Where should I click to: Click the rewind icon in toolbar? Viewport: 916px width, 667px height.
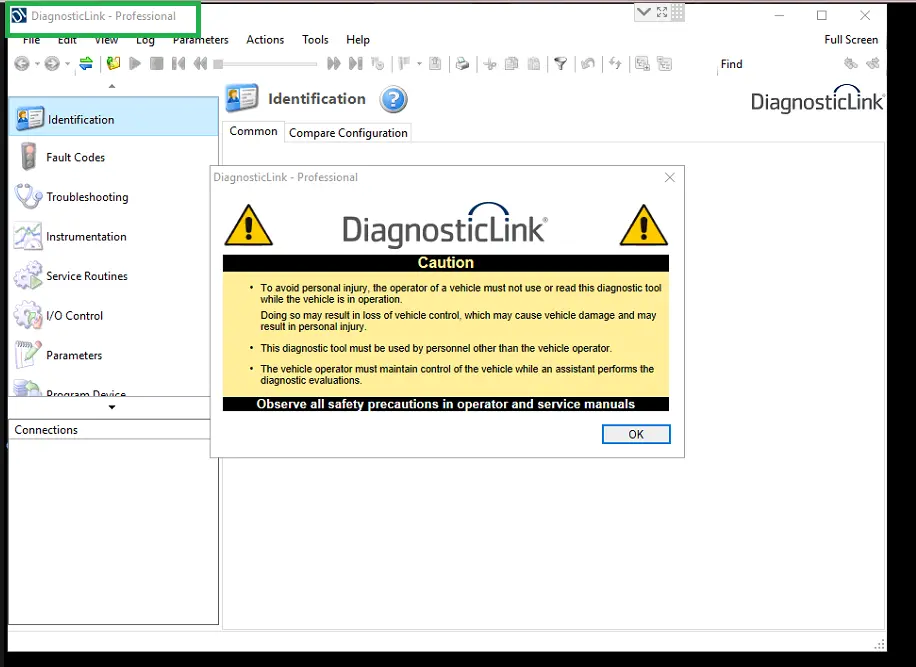pyautogui.click(x=200, y=63)
